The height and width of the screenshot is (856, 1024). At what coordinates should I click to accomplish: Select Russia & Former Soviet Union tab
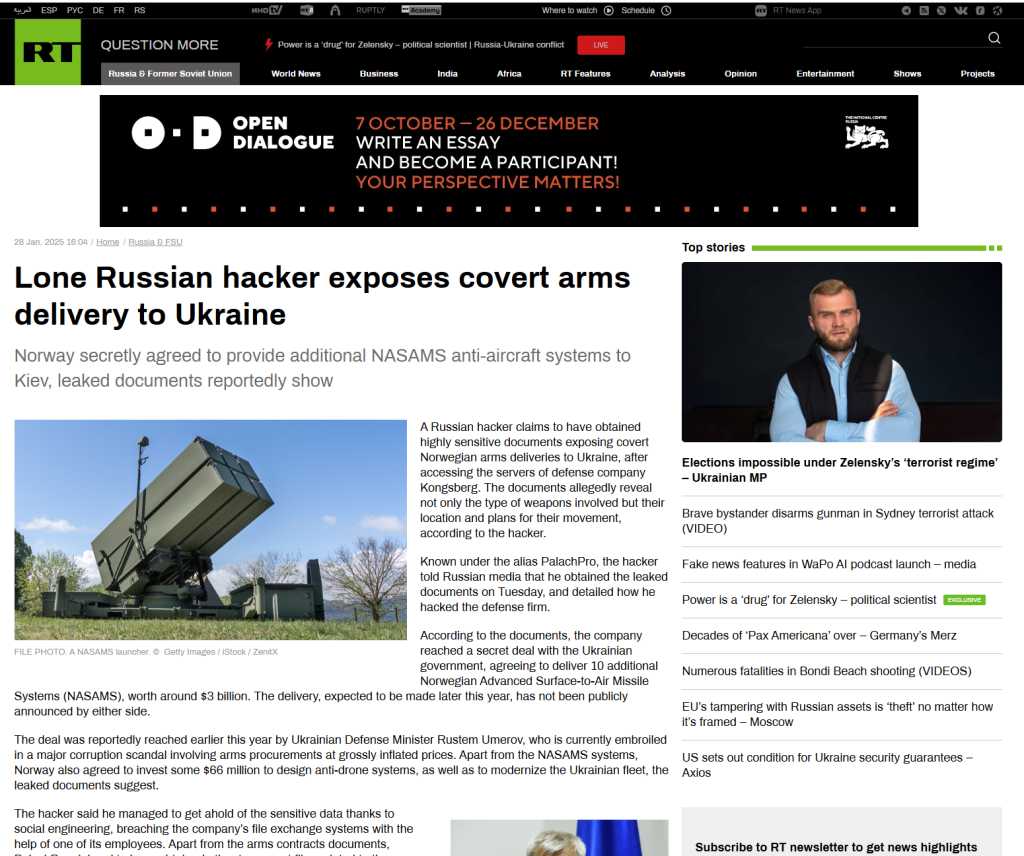tap(170, 74)
